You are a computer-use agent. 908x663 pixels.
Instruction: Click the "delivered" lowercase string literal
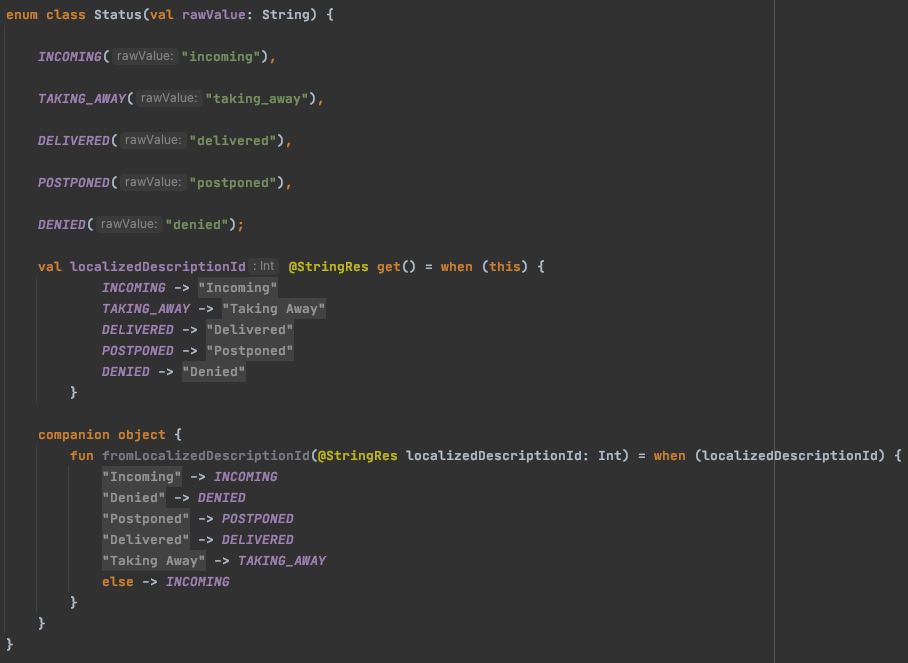233,141
